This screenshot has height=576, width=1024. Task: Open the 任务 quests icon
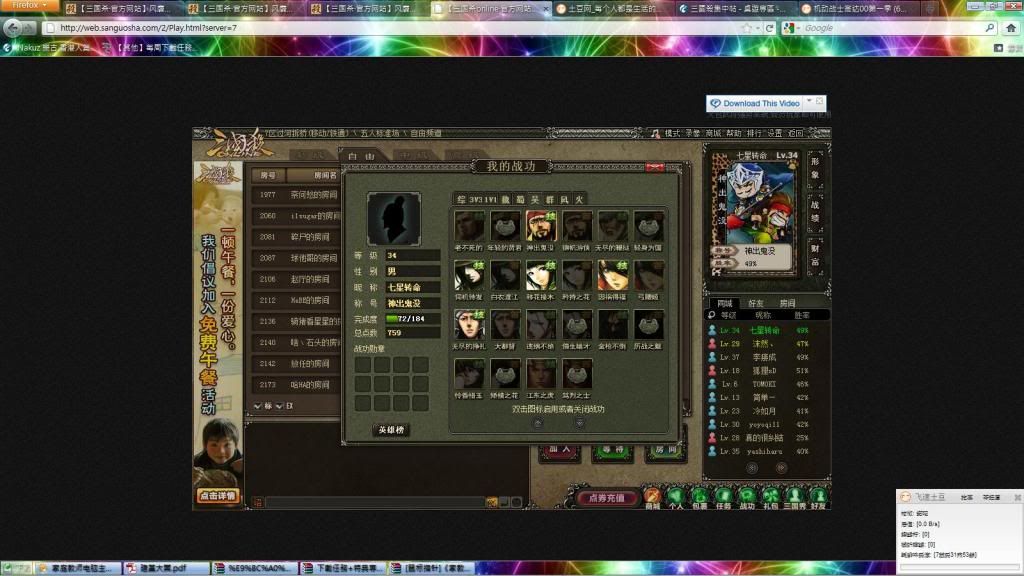pos(723,498)
